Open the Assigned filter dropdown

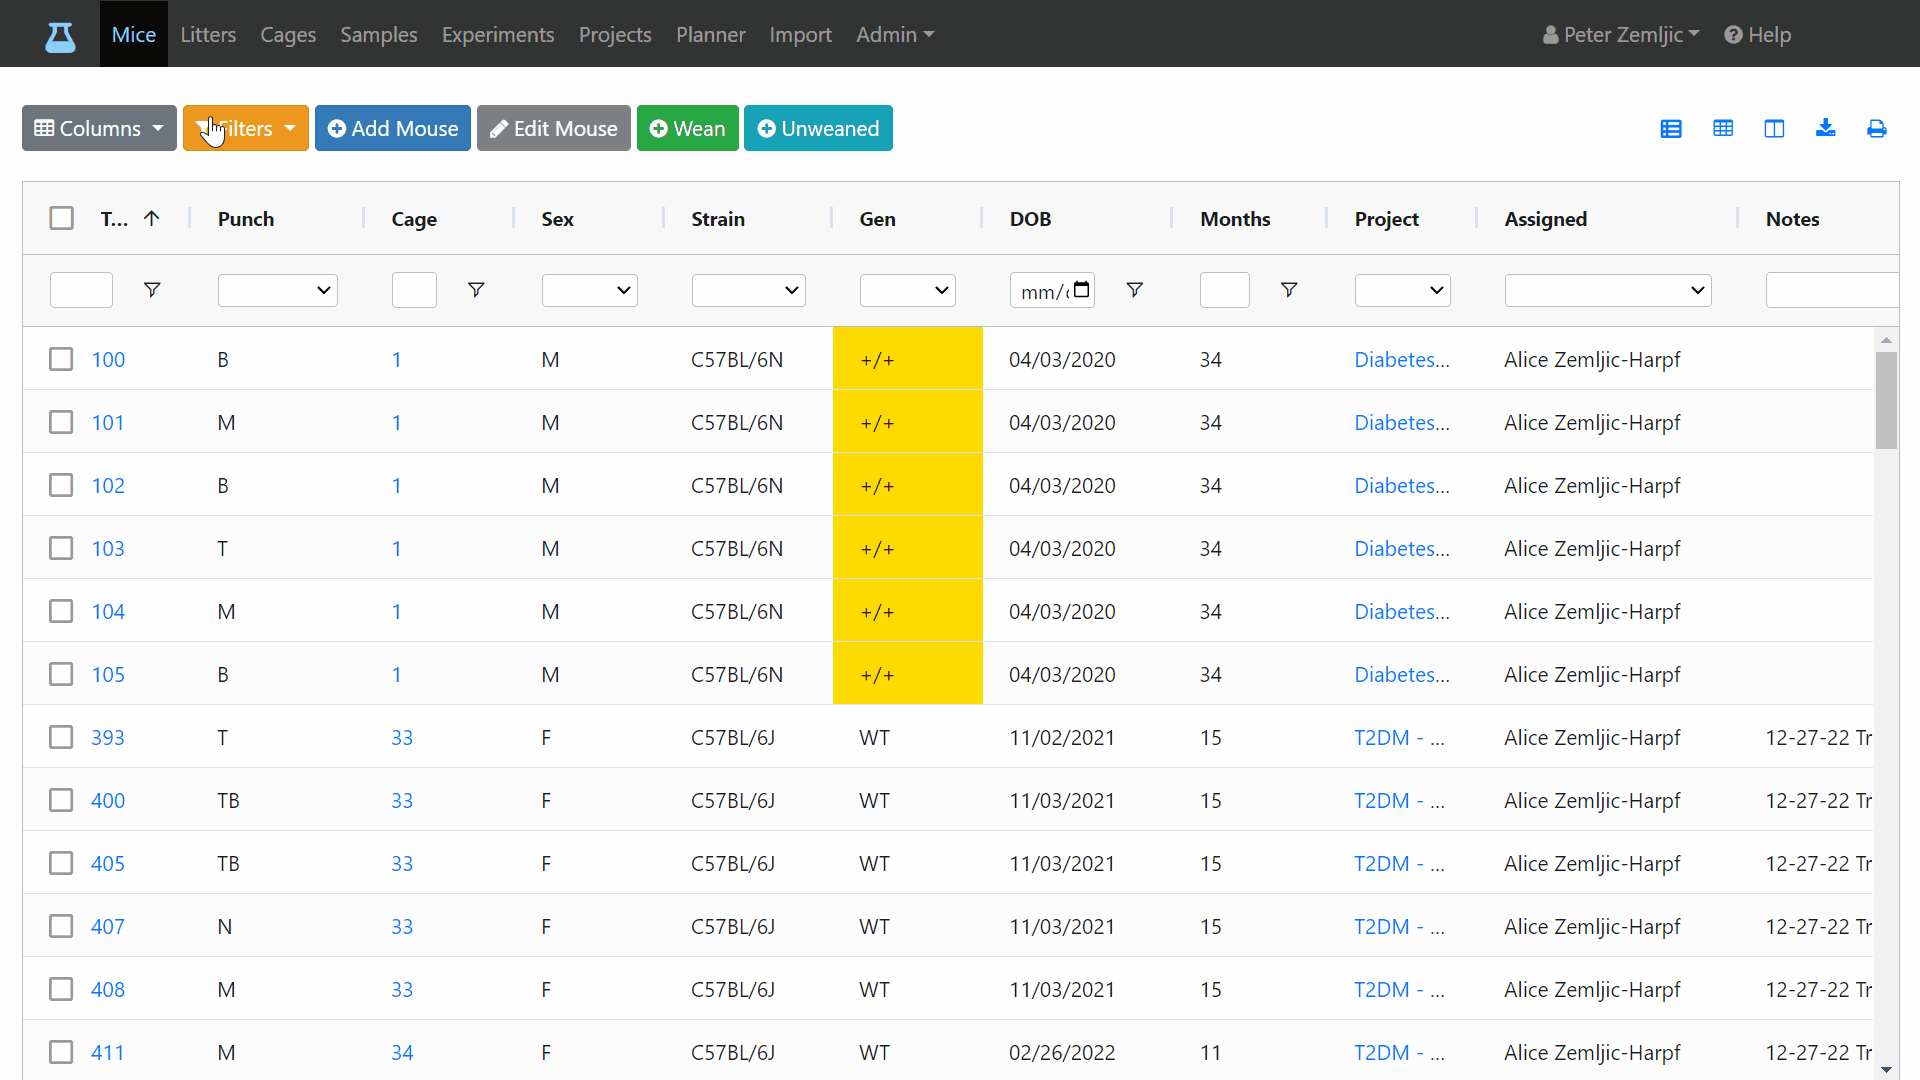click(x=1608, y=290)
